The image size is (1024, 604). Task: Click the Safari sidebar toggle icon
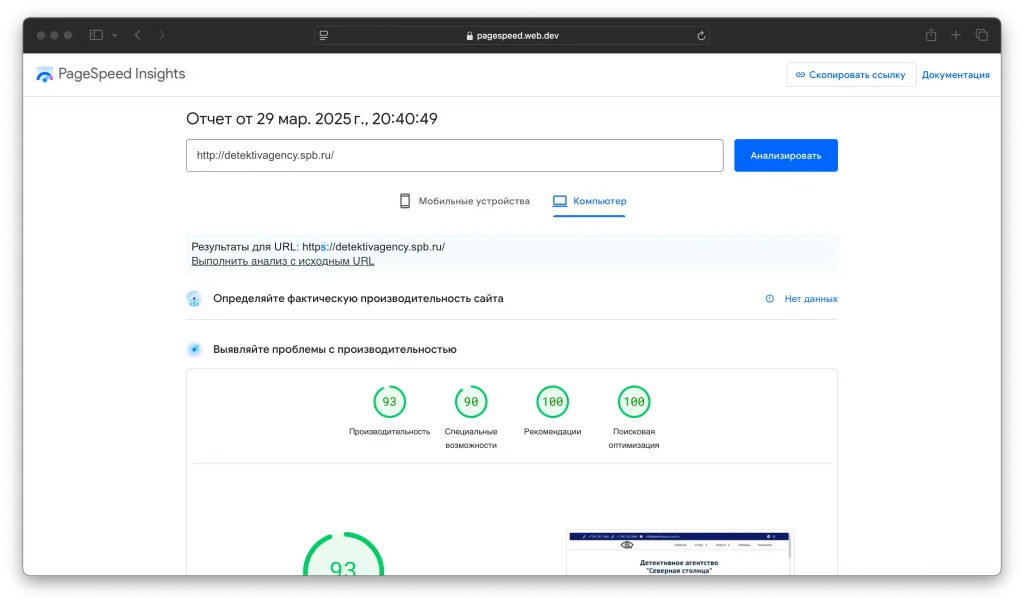pyautogui.click(x=96, y=35)
